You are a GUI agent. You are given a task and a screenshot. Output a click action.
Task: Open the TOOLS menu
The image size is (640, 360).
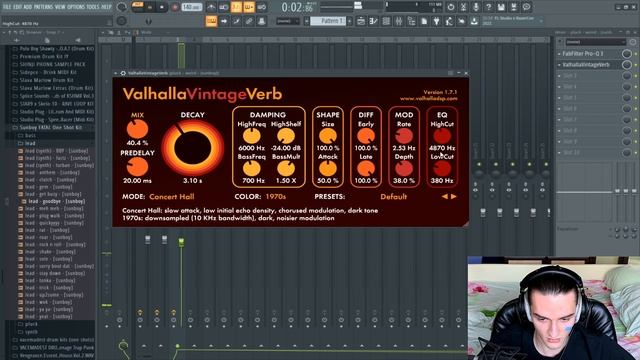click(x=93, y=7)
